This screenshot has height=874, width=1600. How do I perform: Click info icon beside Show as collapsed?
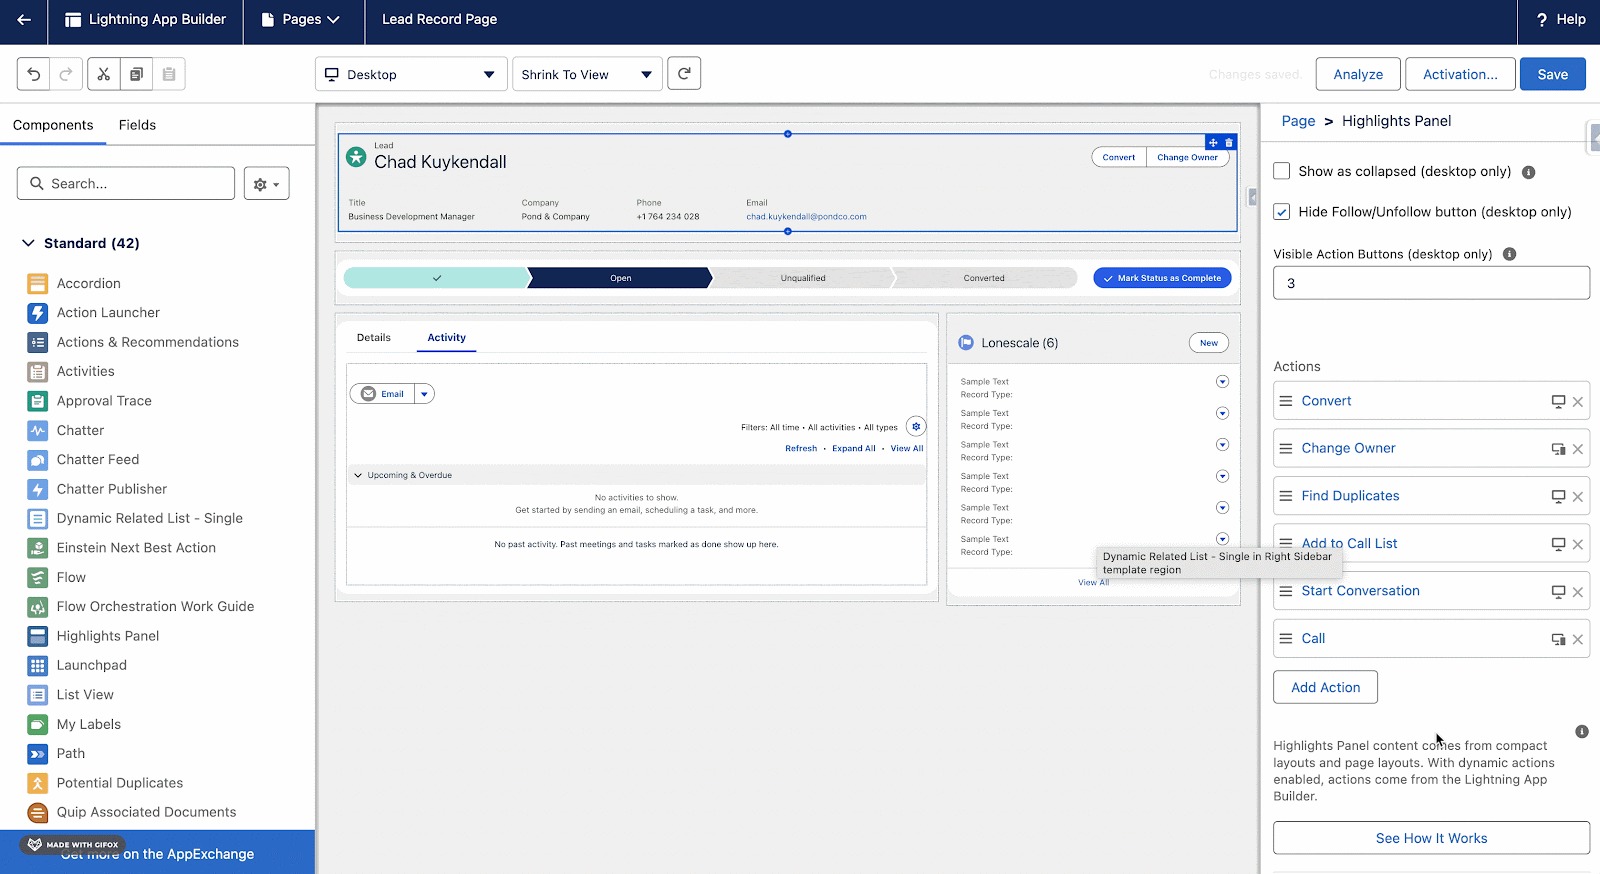click(1528, 172)
